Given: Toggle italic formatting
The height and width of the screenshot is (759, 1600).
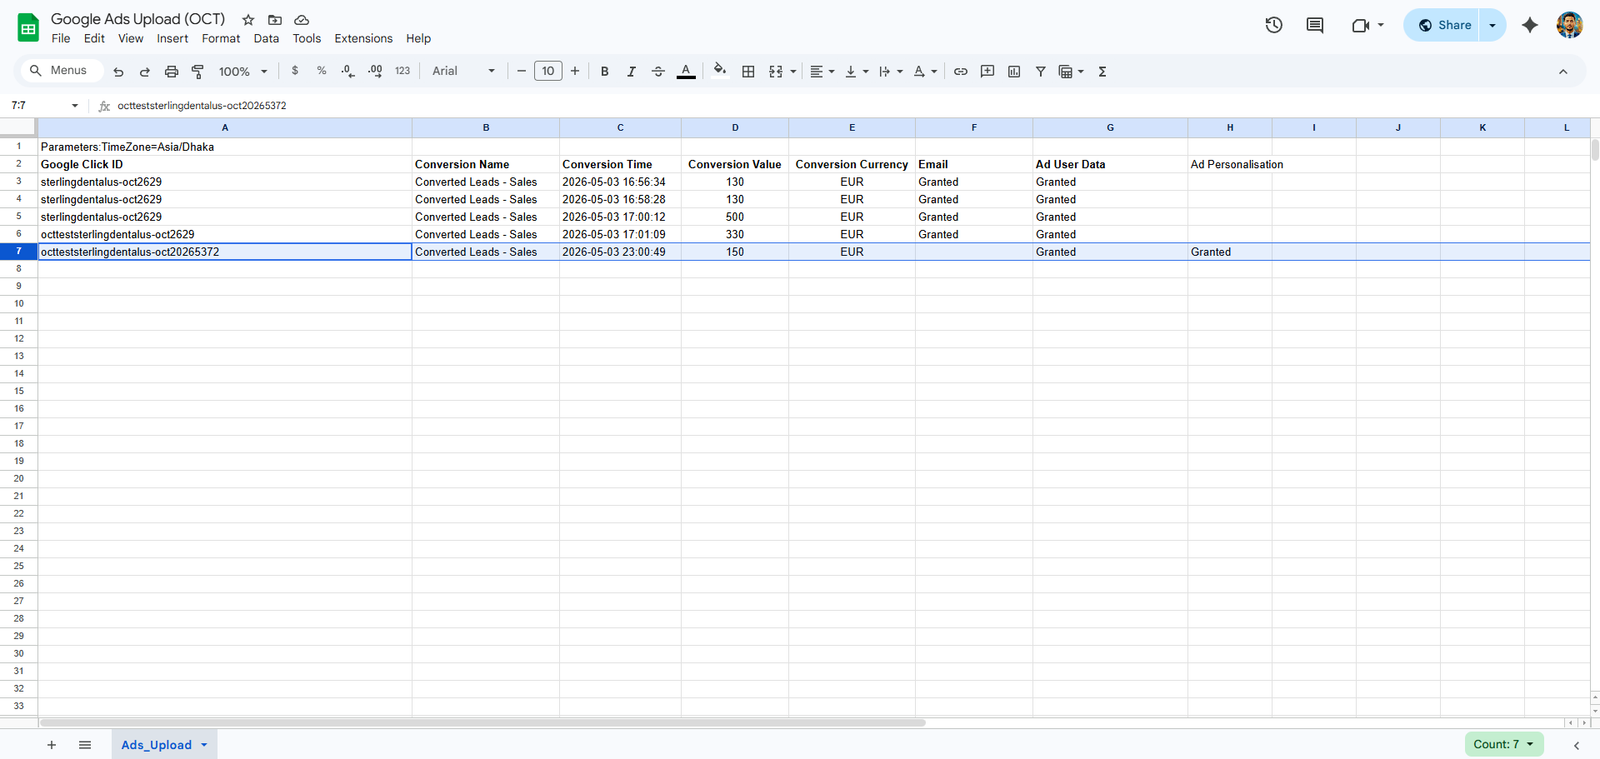Looking at the screenshot, I should pos(631,71).
